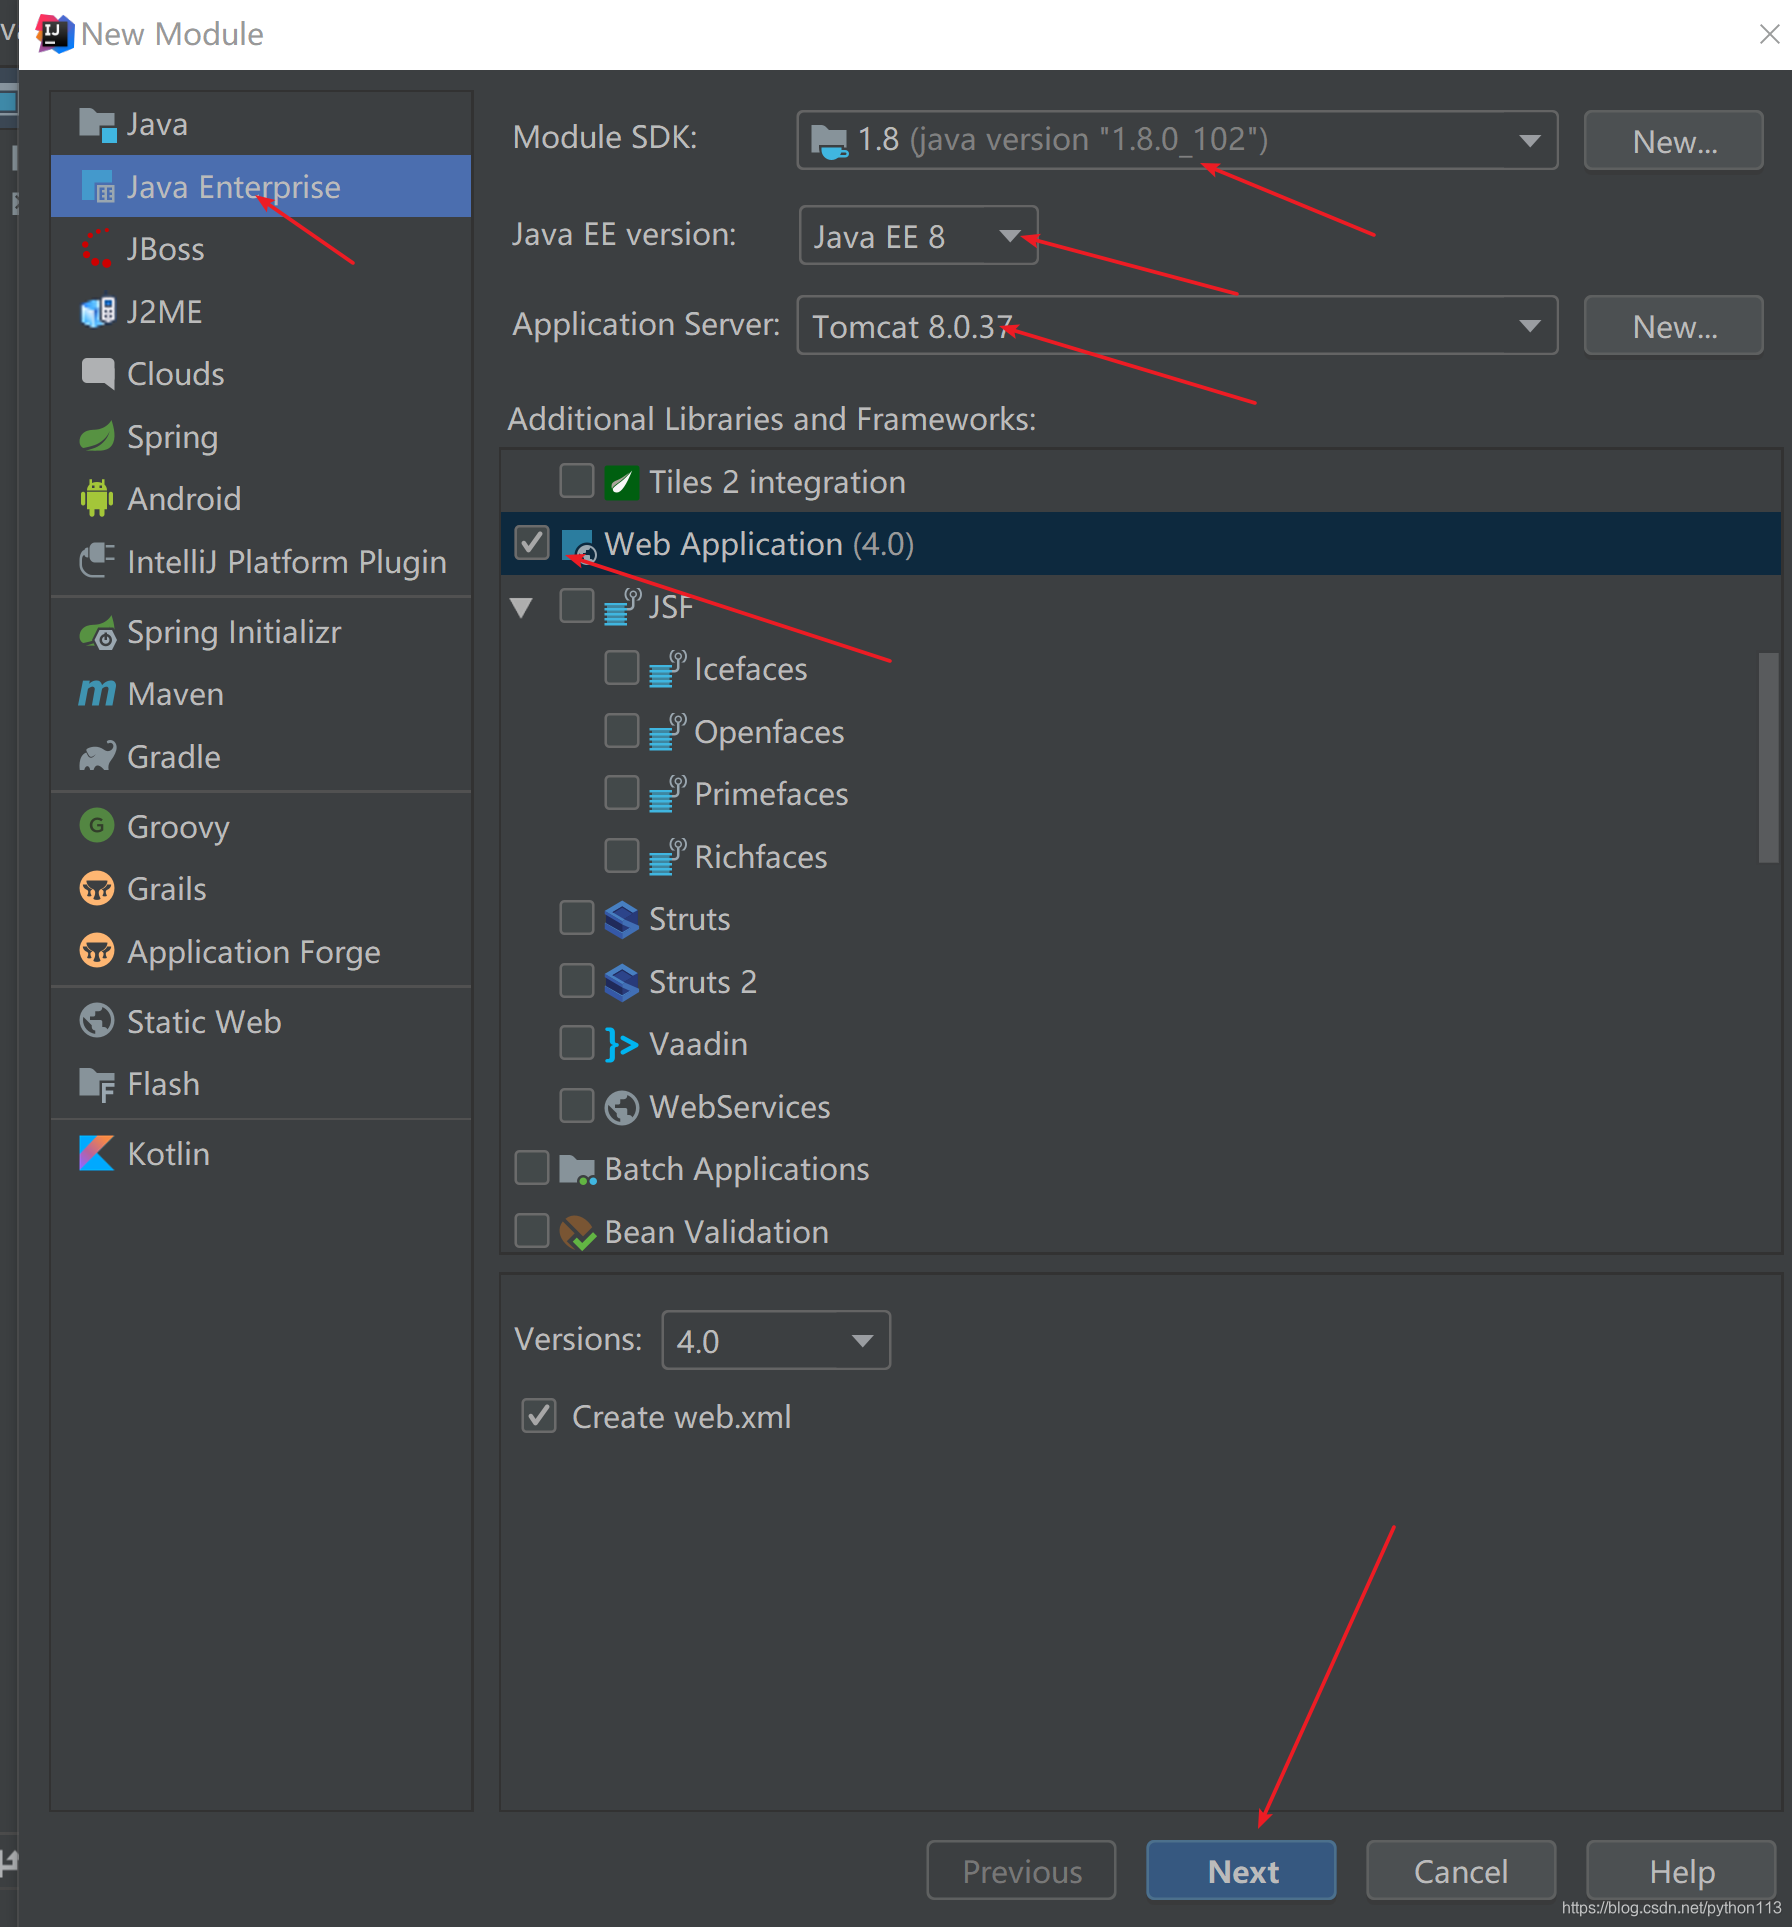Open the Application Server dropdown
Viewport: 1792px width, 1927px height.
click(1177, 326)
